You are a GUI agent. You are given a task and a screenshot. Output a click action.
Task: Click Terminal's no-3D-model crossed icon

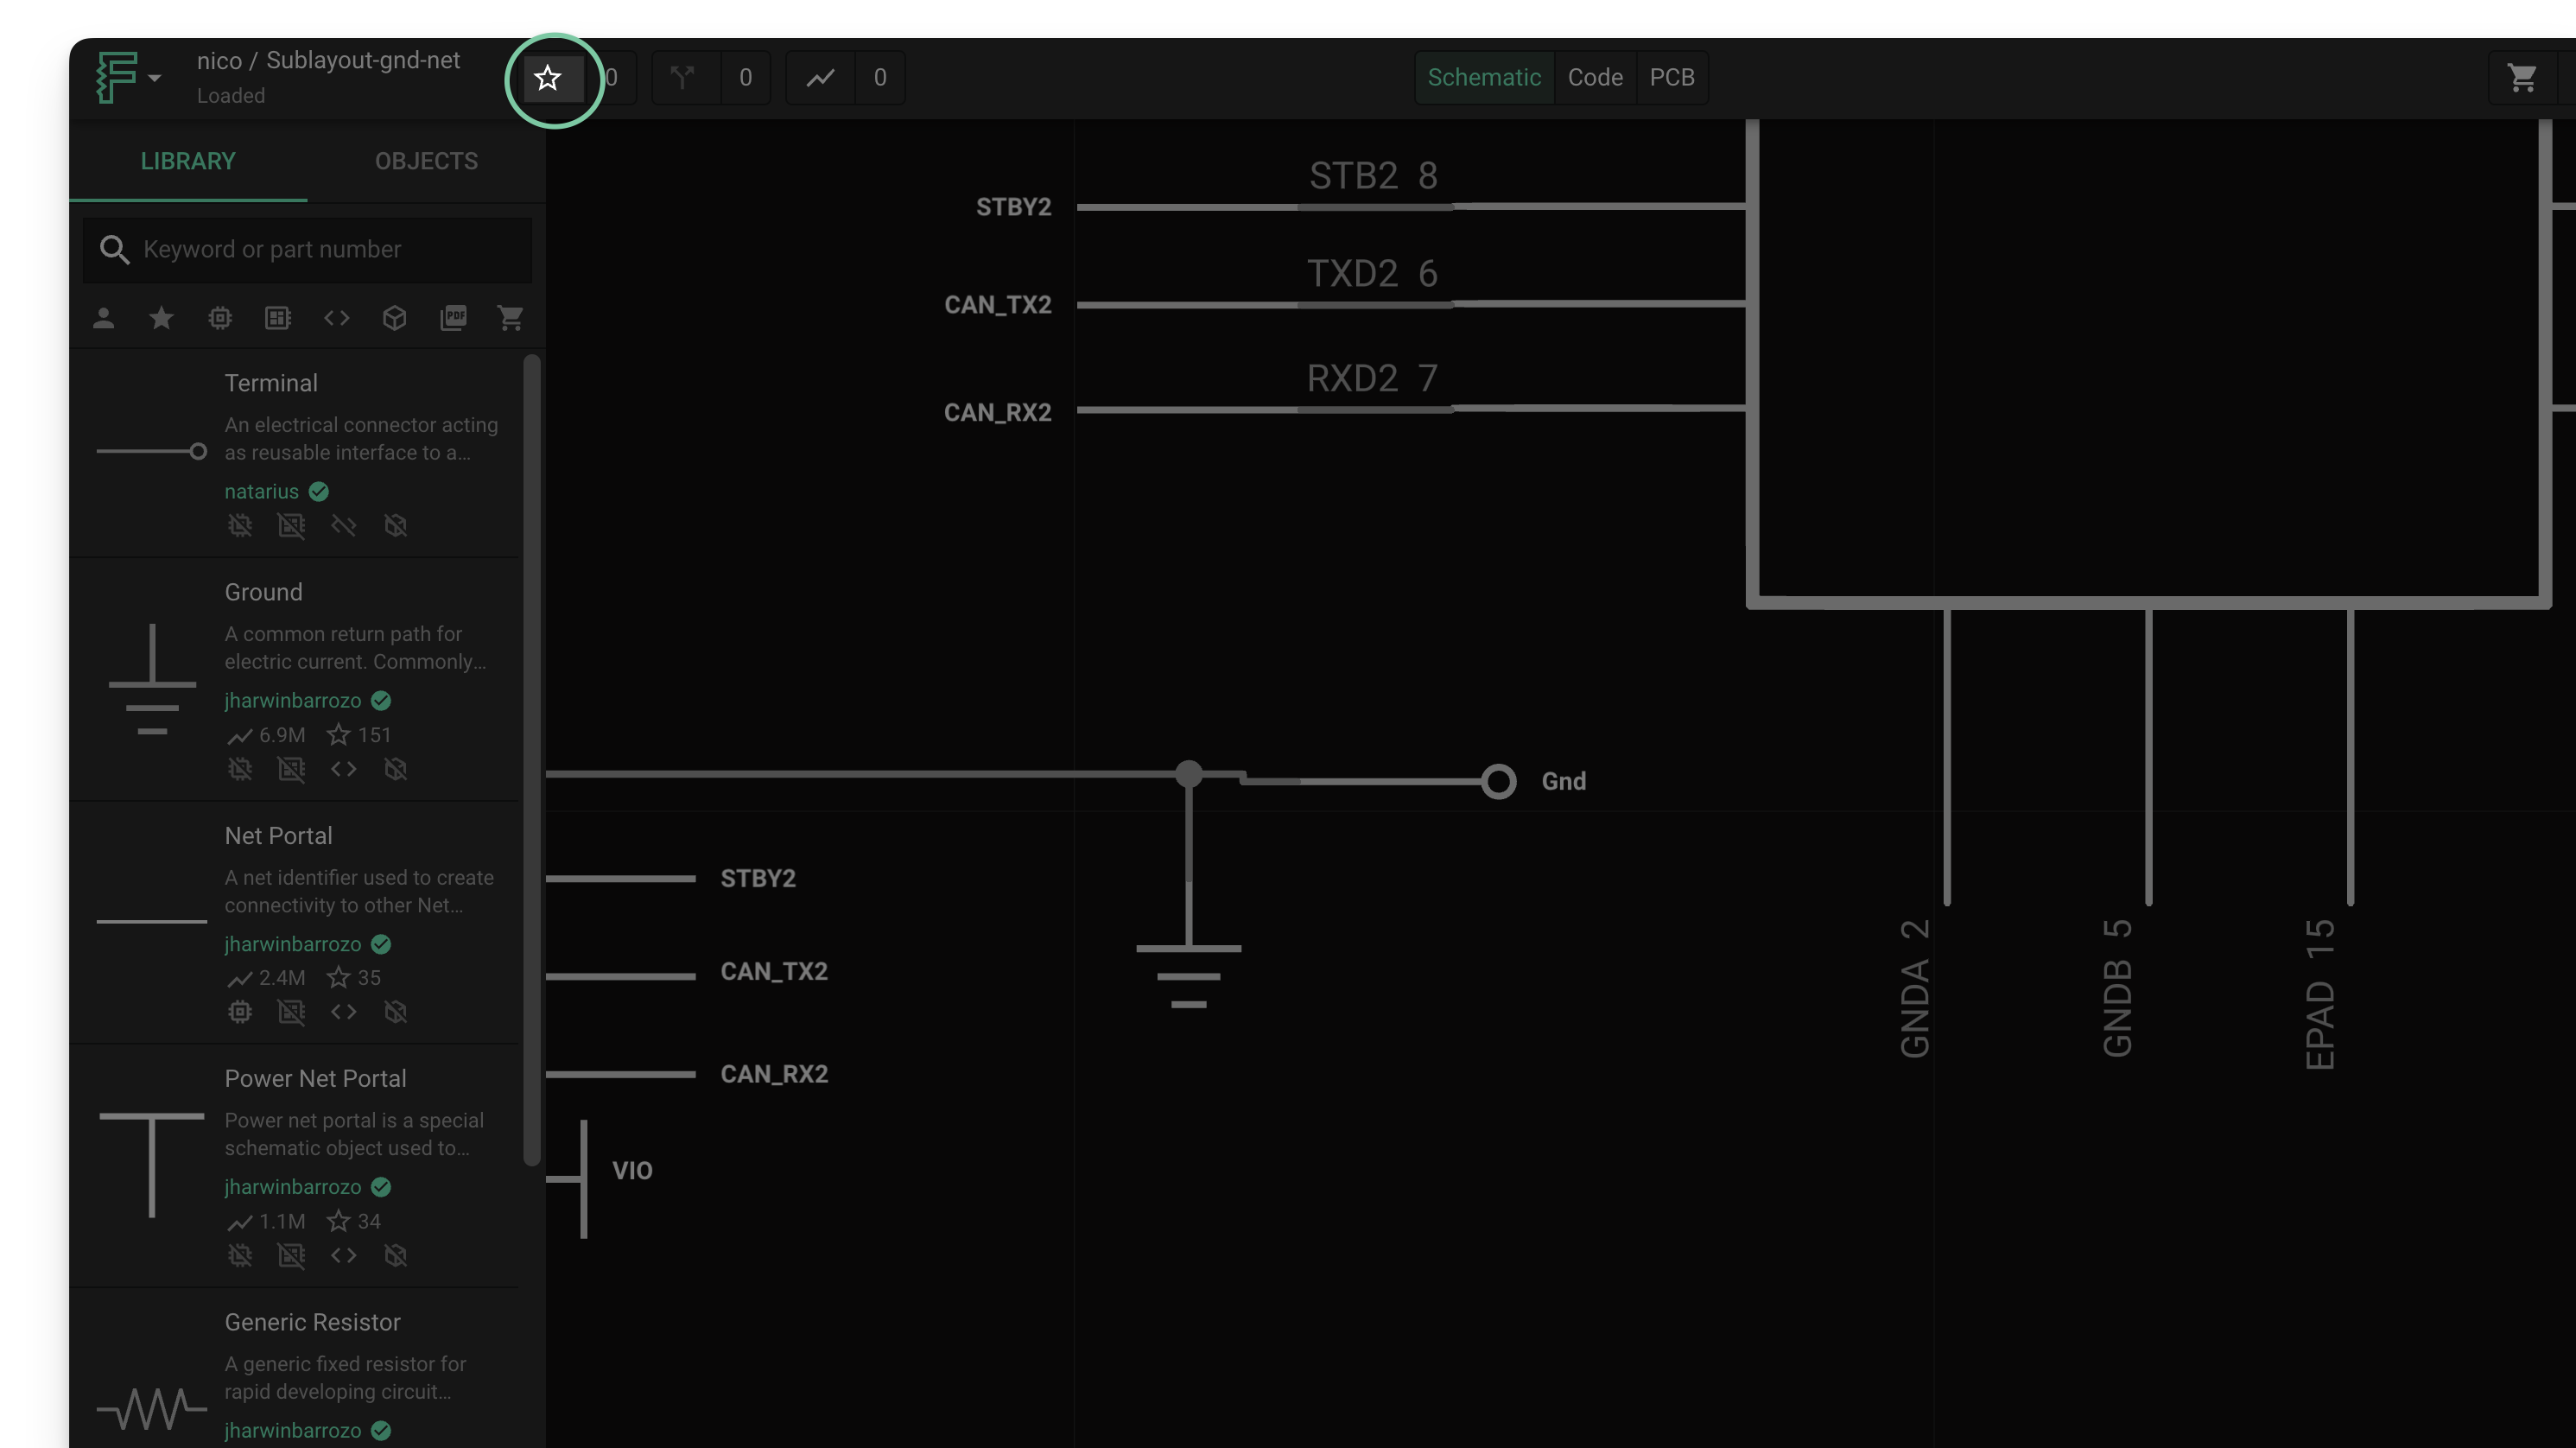(395, 526)
